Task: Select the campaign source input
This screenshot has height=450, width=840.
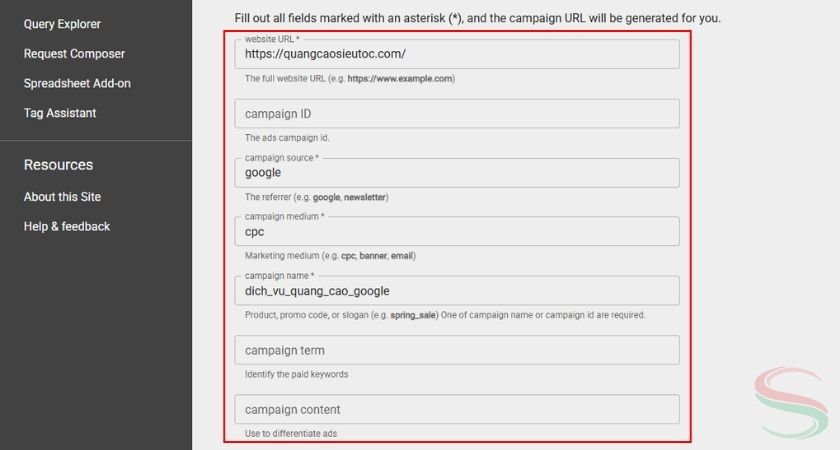Action: point(456,173)
